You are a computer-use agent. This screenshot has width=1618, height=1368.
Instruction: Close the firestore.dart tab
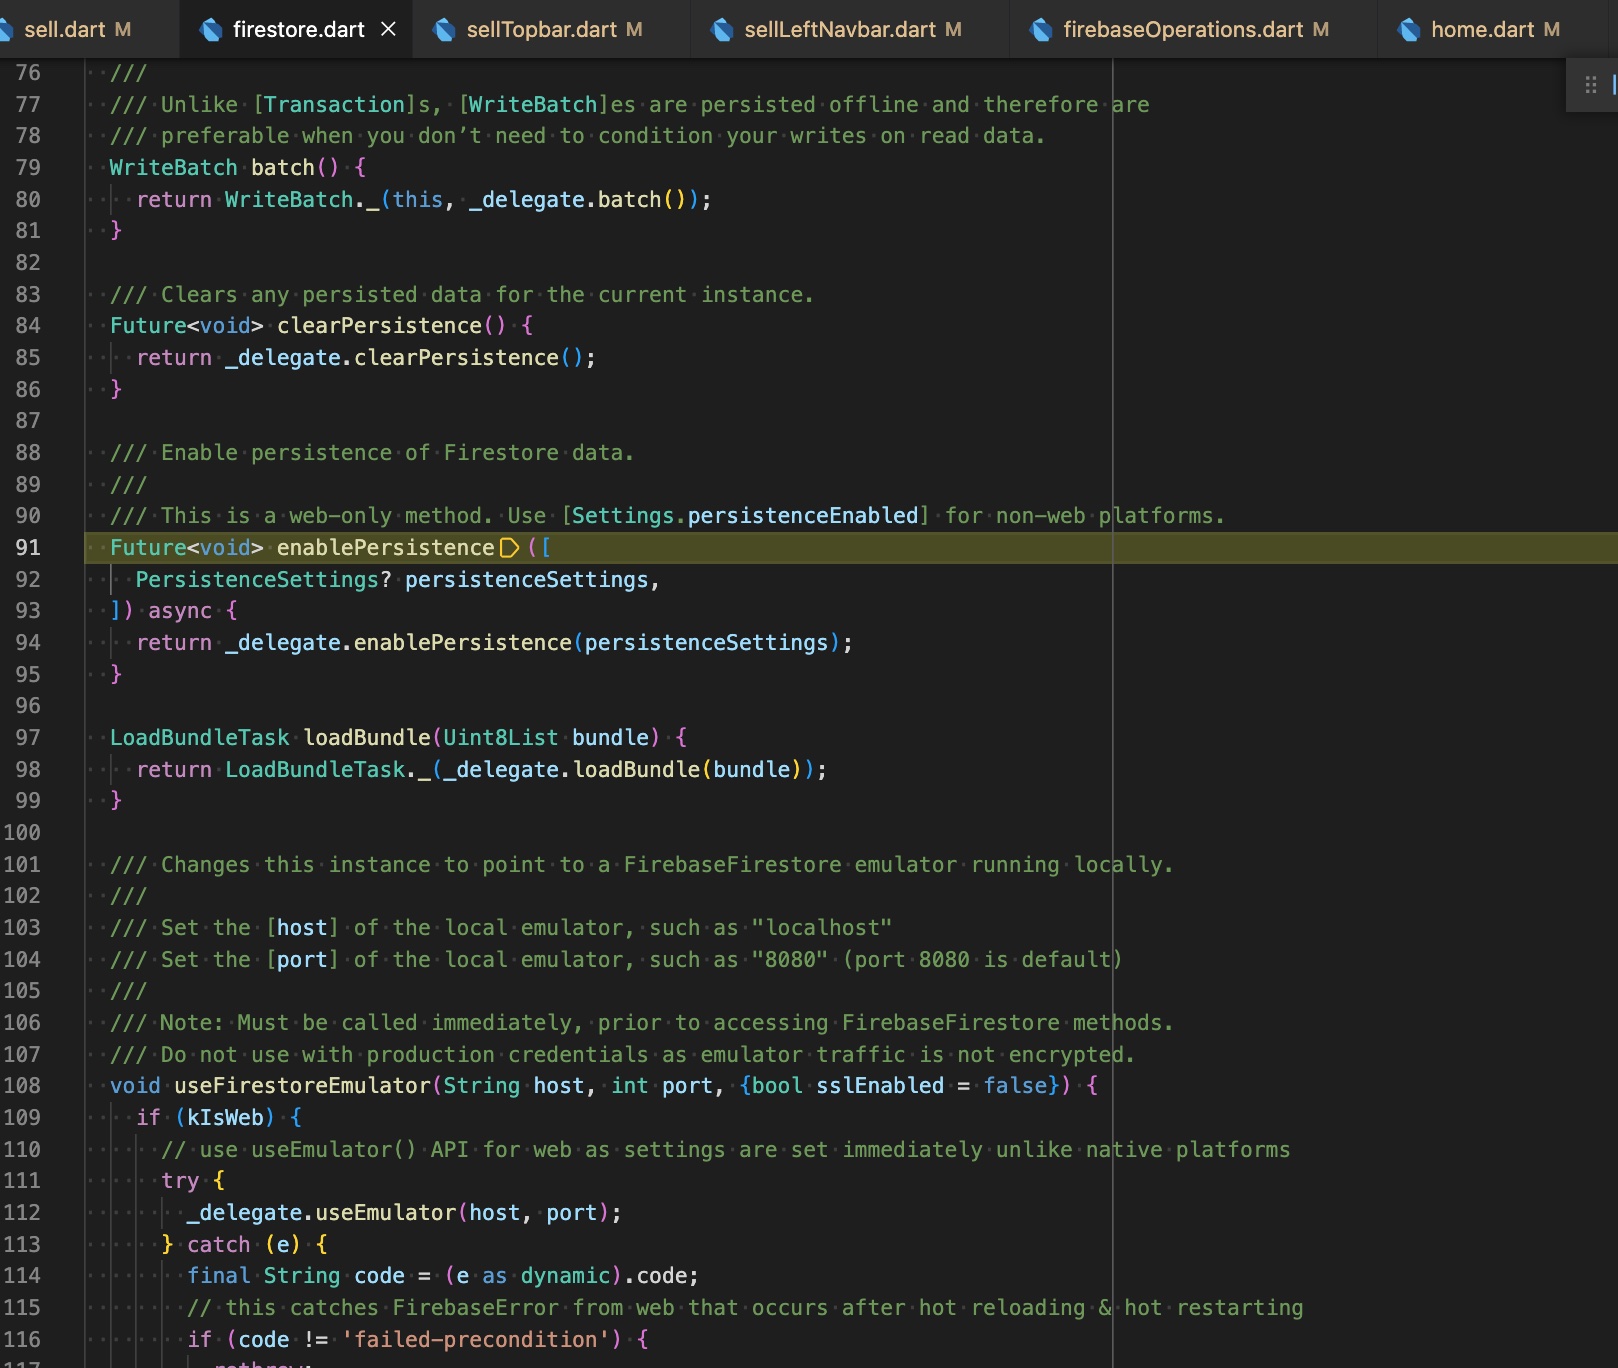click(389, 29)
